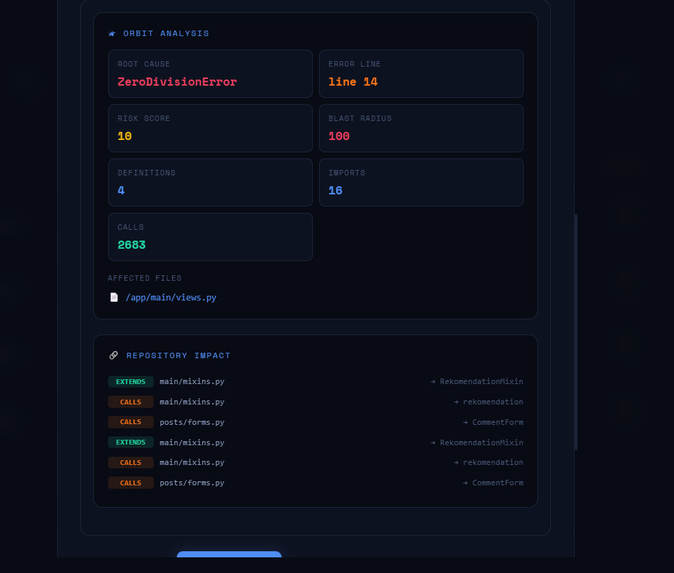The image size is (674, 573).
Task: Click the link icon beside Repository Impact
Action: 113,355
